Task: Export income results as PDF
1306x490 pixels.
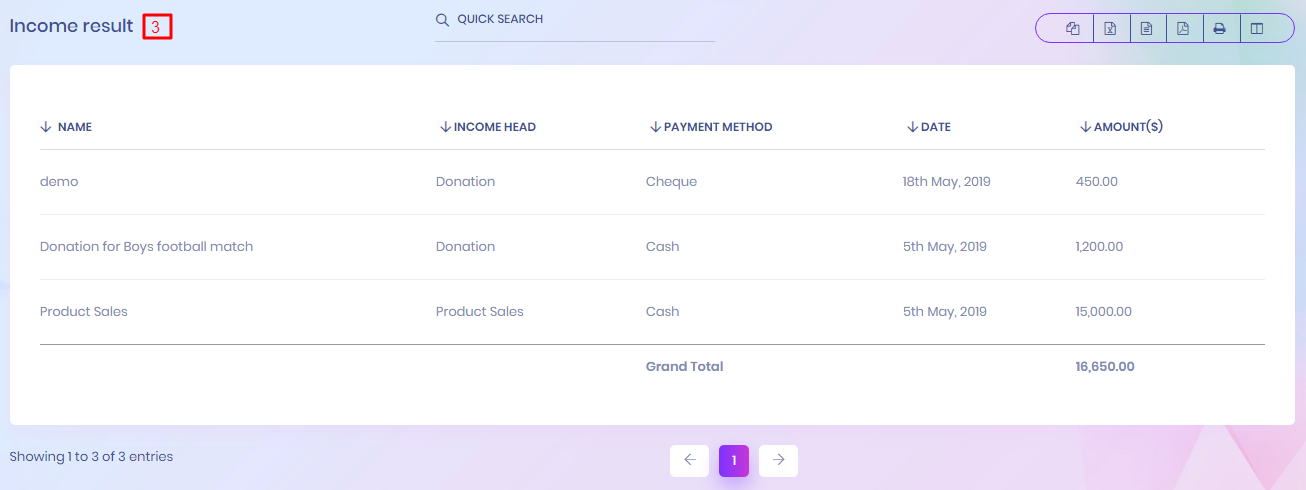Action: [1183, 28]
